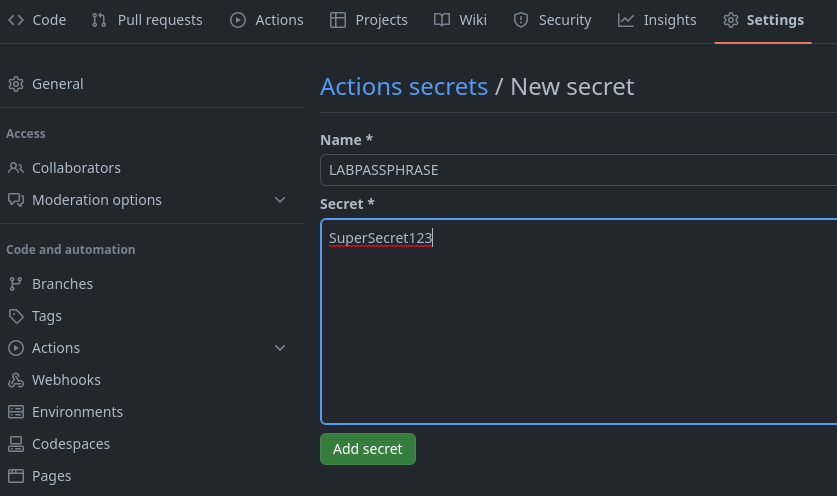Go to the Security tab
This screenshot has height=496, width=837.
tap(552, 20)
